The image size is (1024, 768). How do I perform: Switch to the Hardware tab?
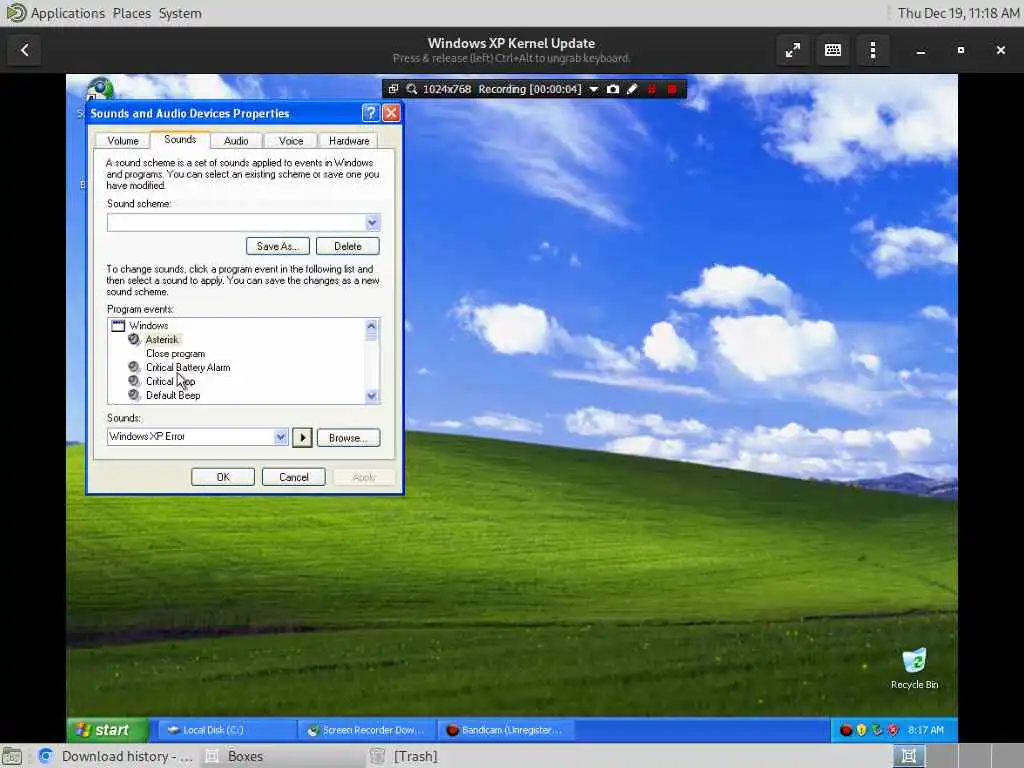(x=349, y=141)
